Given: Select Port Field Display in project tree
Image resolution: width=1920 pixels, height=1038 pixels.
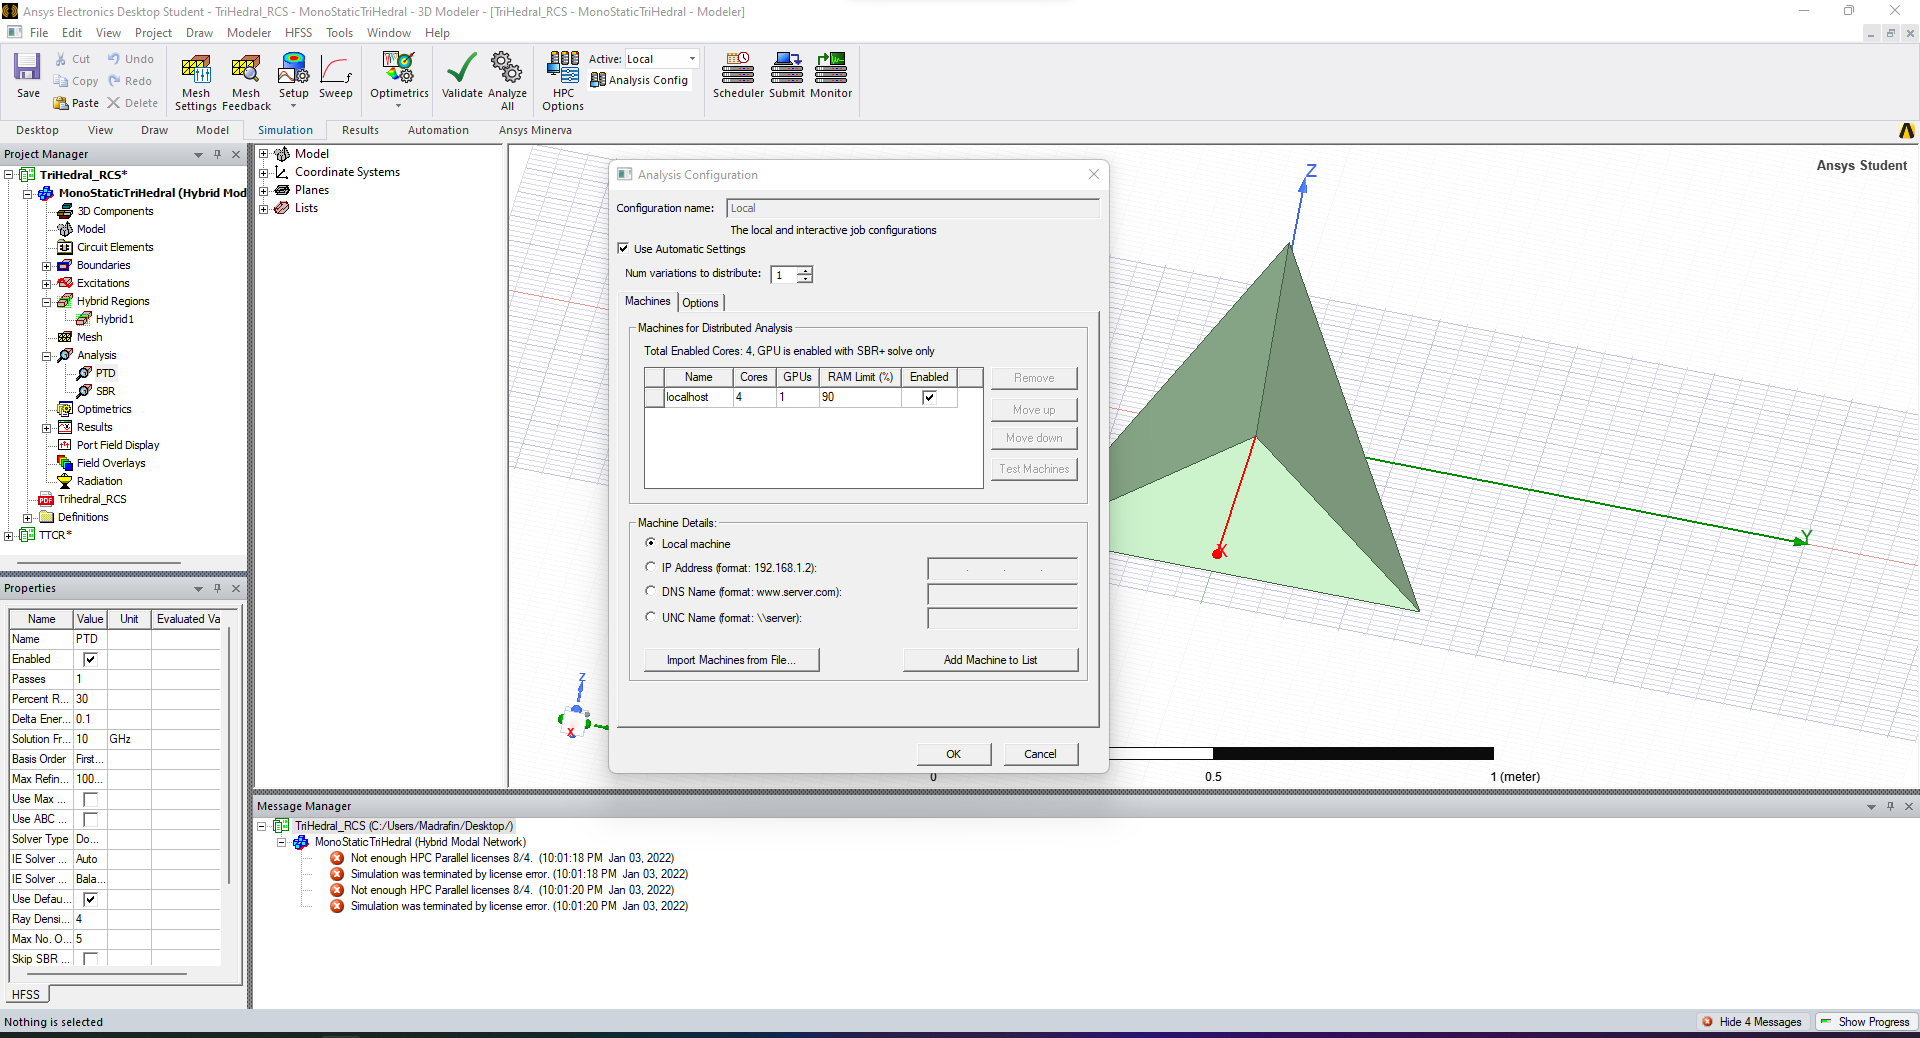Looking at the screenshot, I should (118, 445).
